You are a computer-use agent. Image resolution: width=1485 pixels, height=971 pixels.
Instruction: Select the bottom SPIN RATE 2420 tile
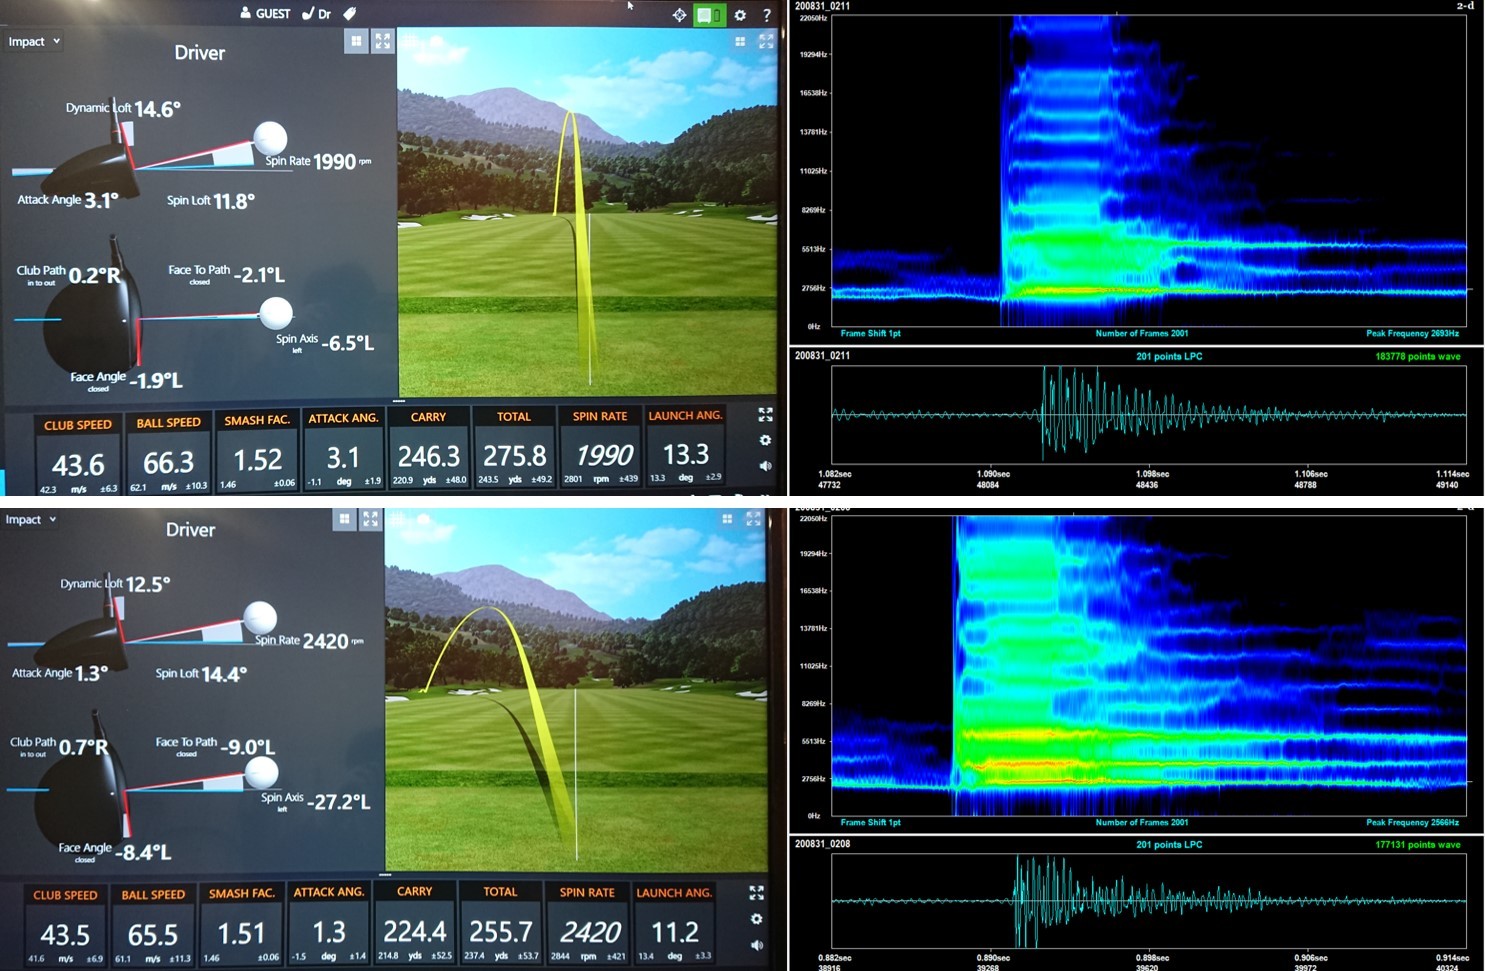point(588,924)
